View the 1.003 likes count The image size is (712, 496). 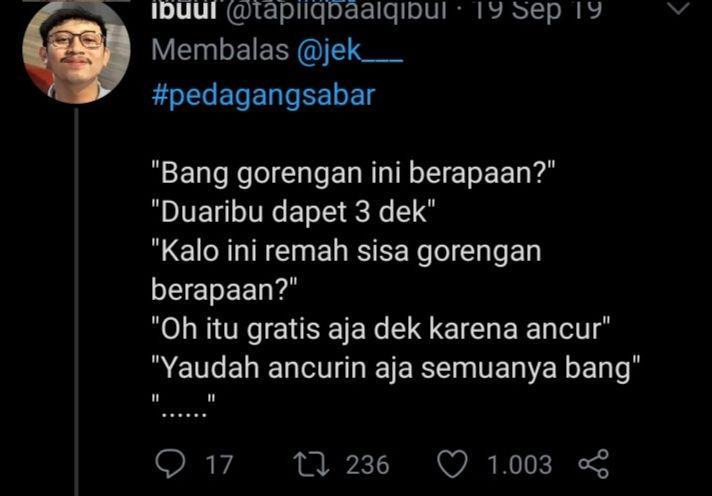[x=519, y=465]
